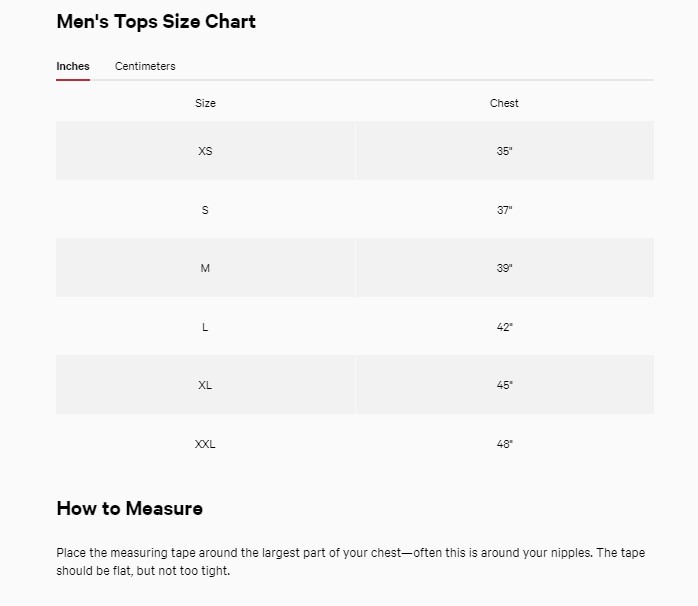Click the XXL size cell
Screen dimensions: 698x606
click(x=205, y=444)
